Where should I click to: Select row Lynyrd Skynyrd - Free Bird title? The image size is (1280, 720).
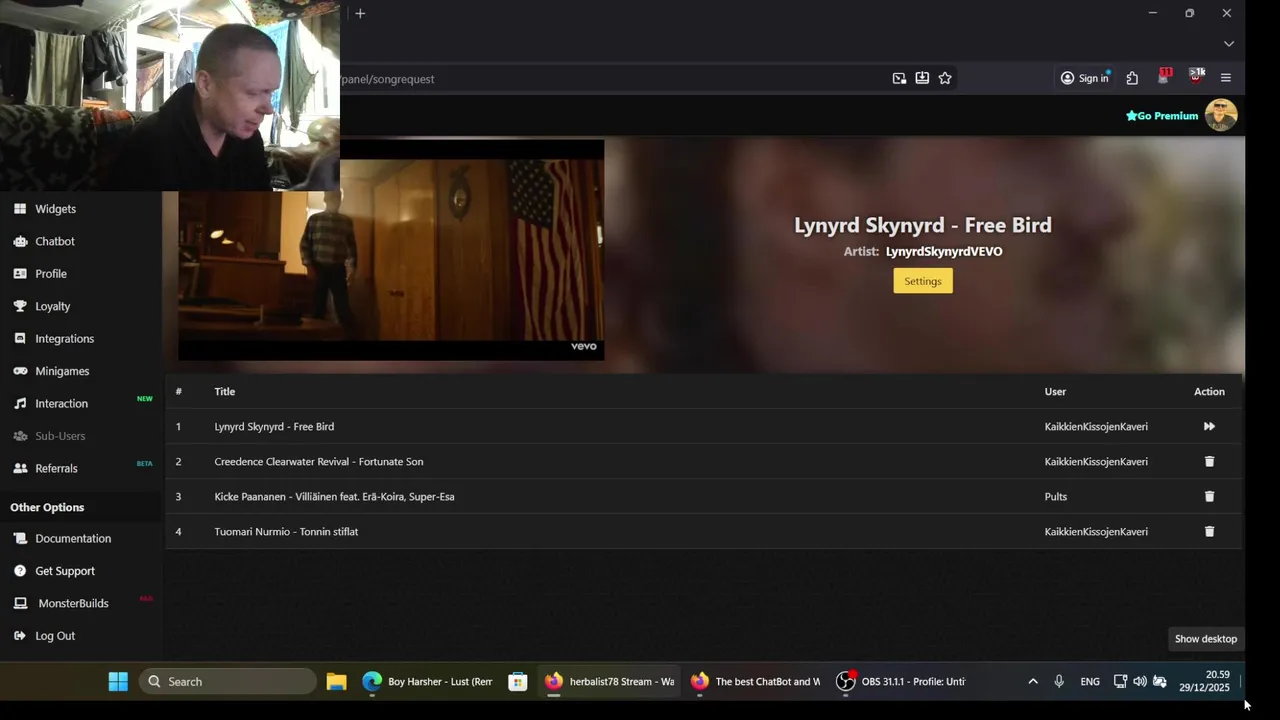(x=274, y=427)
